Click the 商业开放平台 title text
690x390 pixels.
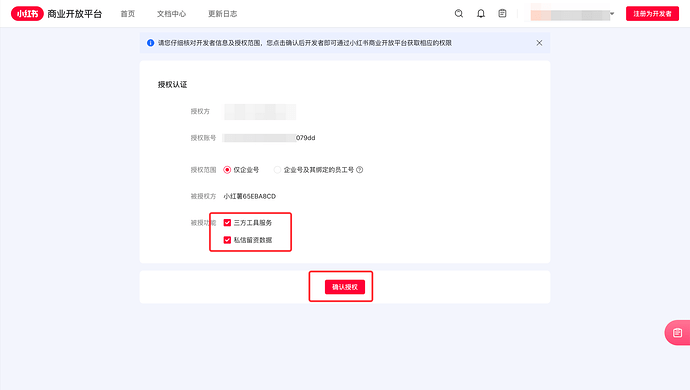(x=74, y=14)
